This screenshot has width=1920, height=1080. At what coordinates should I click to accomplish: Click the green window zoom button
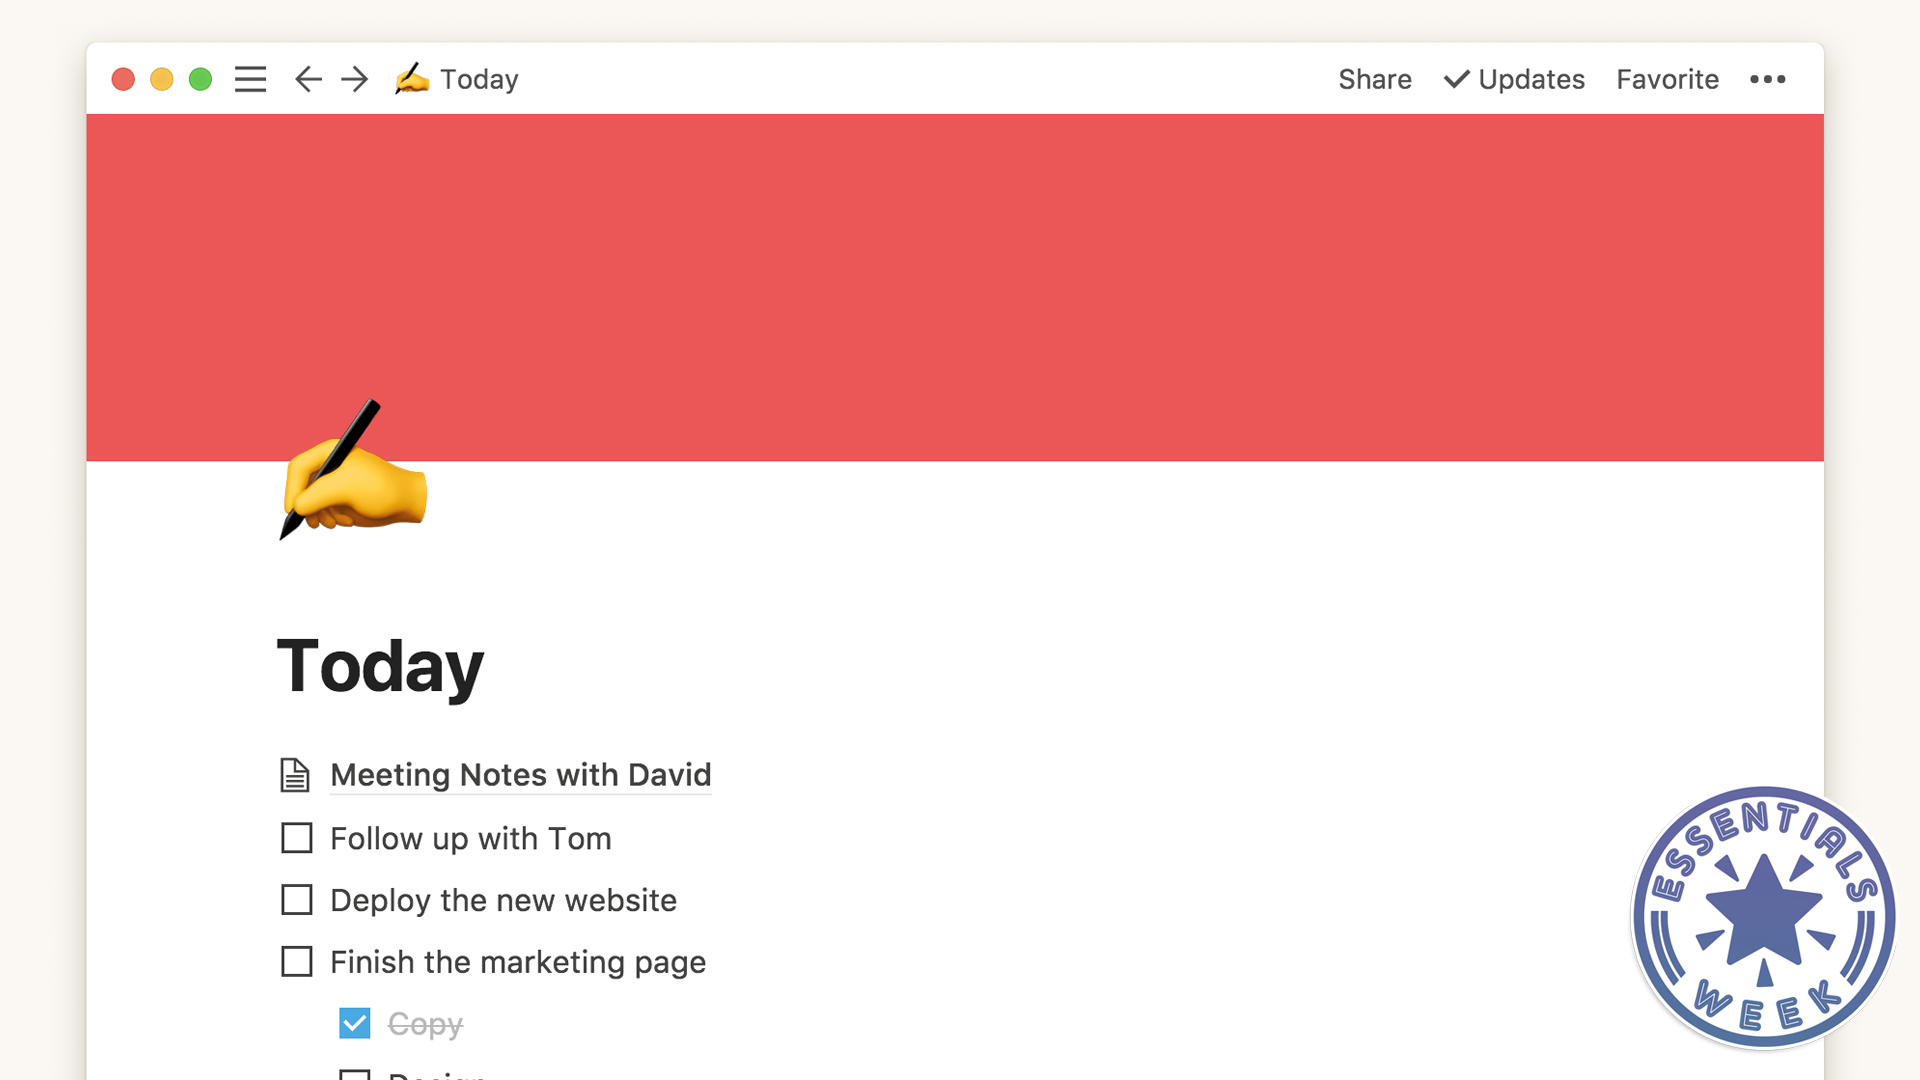click(200, 79)
